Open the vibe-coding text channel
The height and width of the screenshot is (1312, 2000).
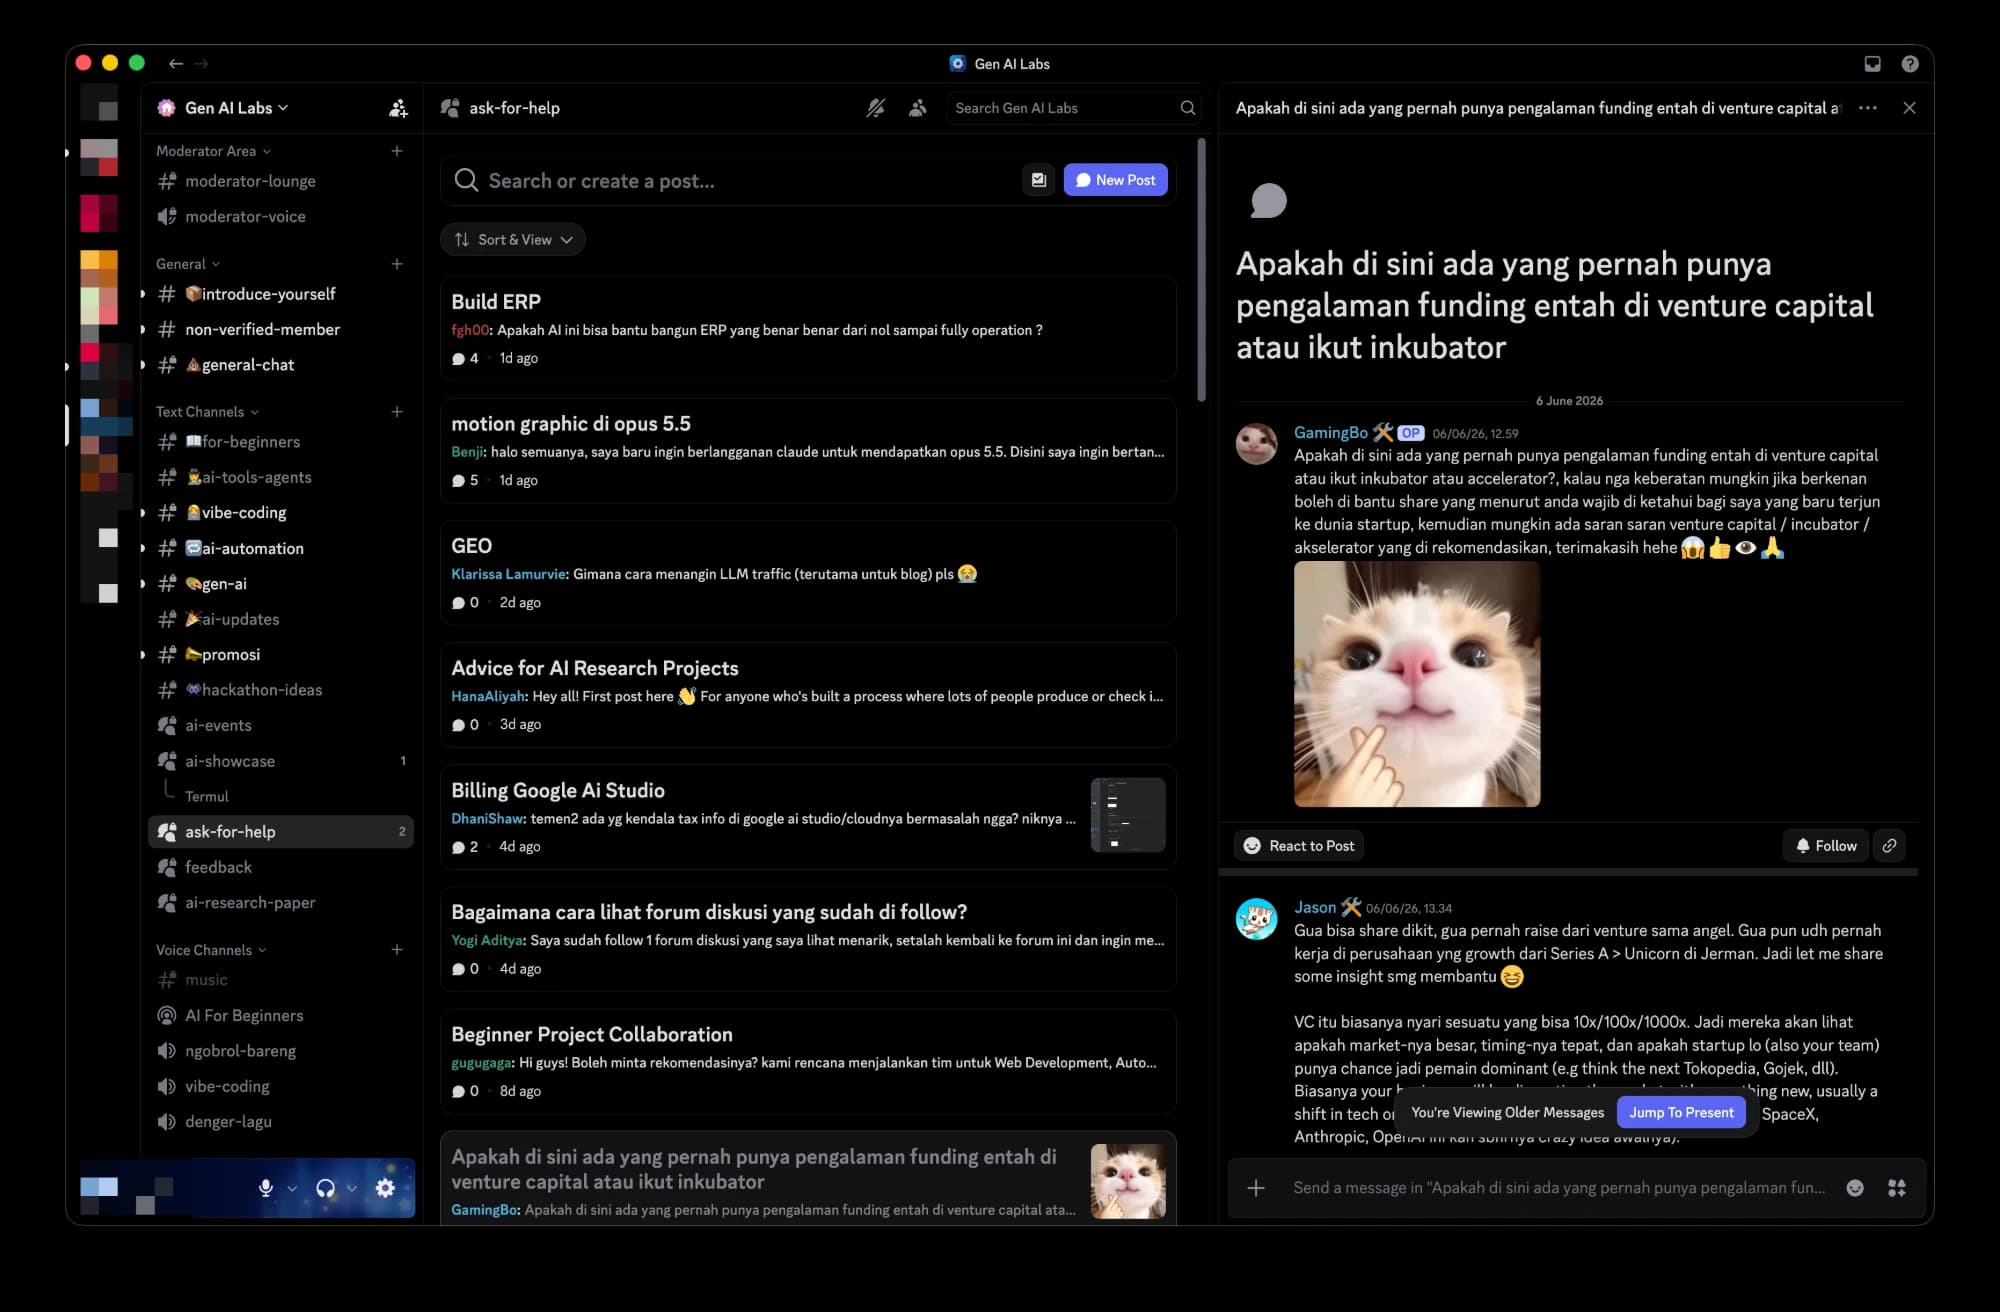click(x=280, y=513)
